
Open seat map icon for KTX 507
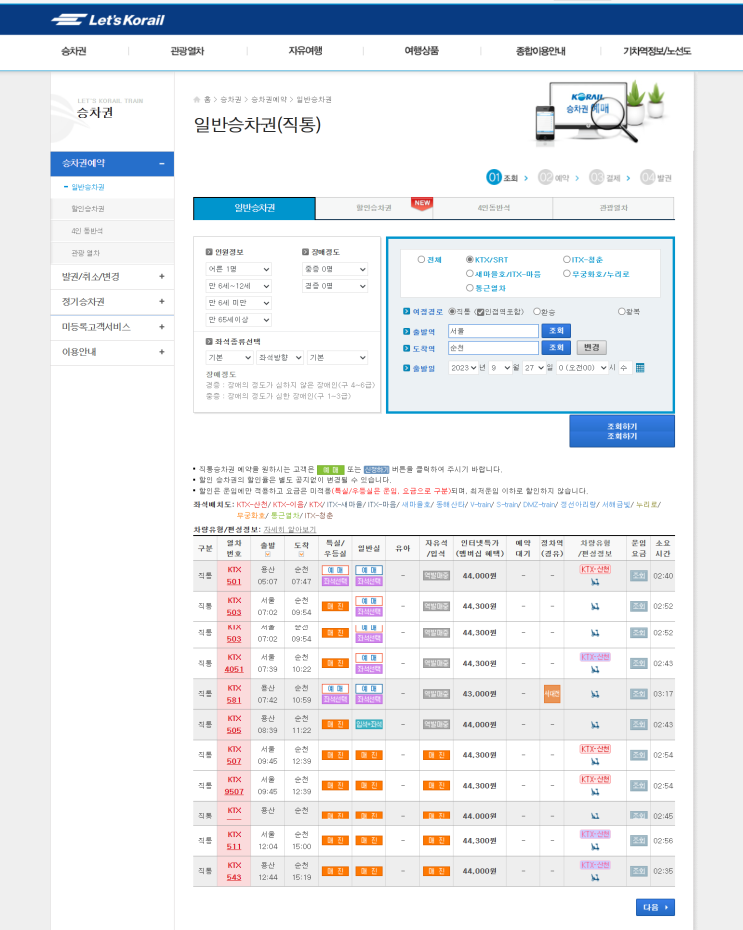coord(595,762)
